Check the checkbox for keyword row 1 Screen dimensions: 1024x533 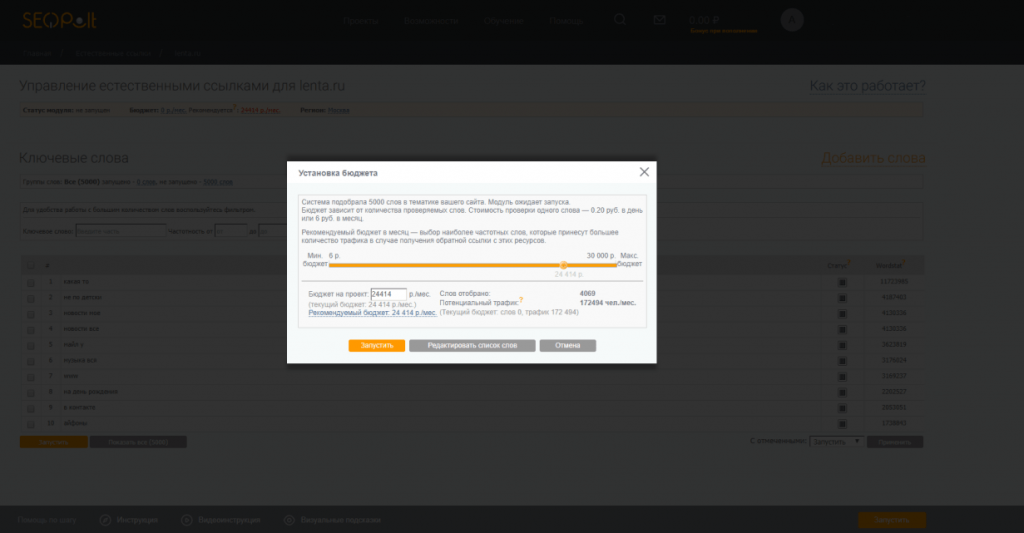(30, 282)
